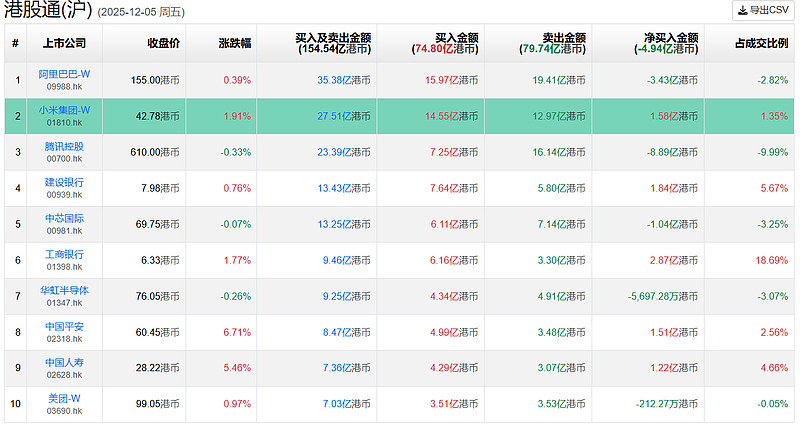
Task: Open the 工商银行 stock page
Action: coord(64,254)
